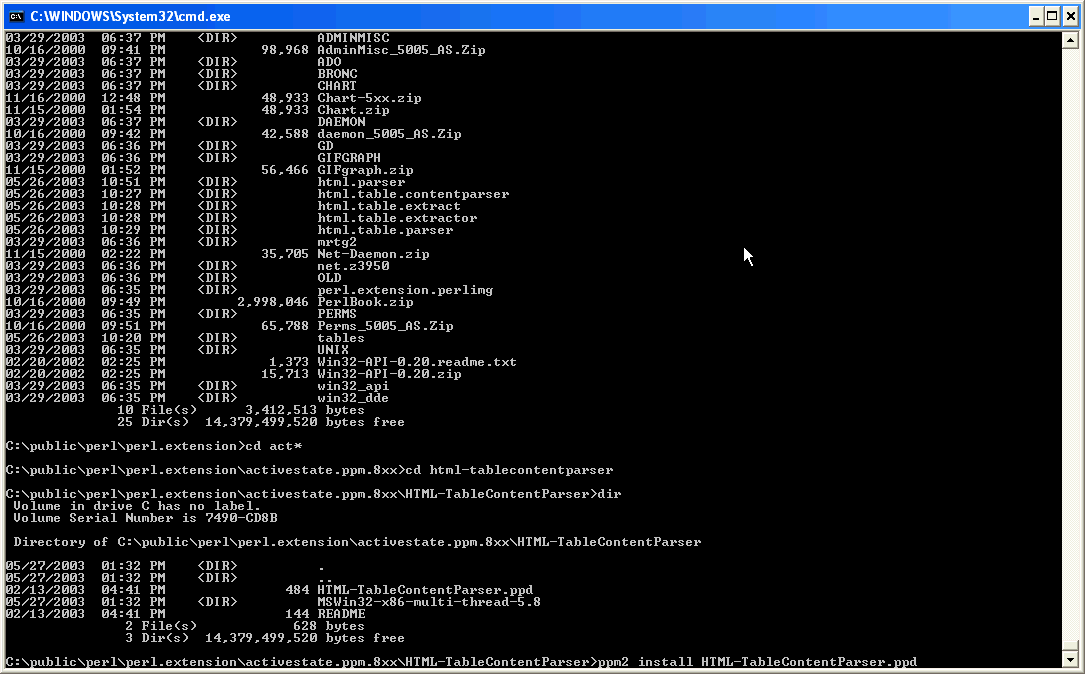The width and height of the screenshot is (1085, 674).
Task: Click the scrollbar down arrow
Action: tap(1069, 660)
